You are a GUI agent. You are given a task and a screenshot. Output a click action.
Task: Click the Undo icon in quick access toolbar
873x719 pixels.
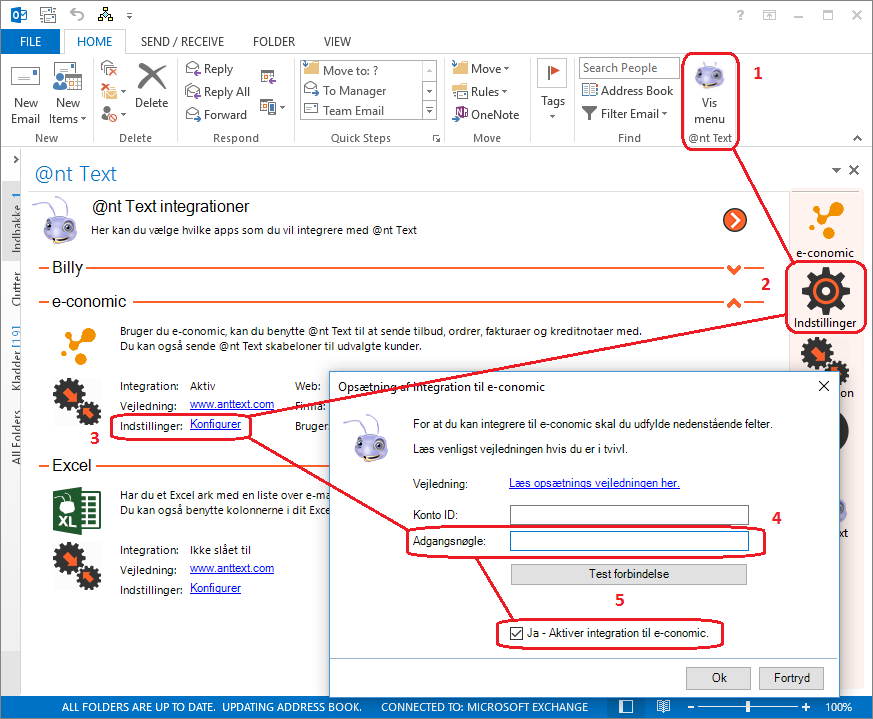(77, 15)
